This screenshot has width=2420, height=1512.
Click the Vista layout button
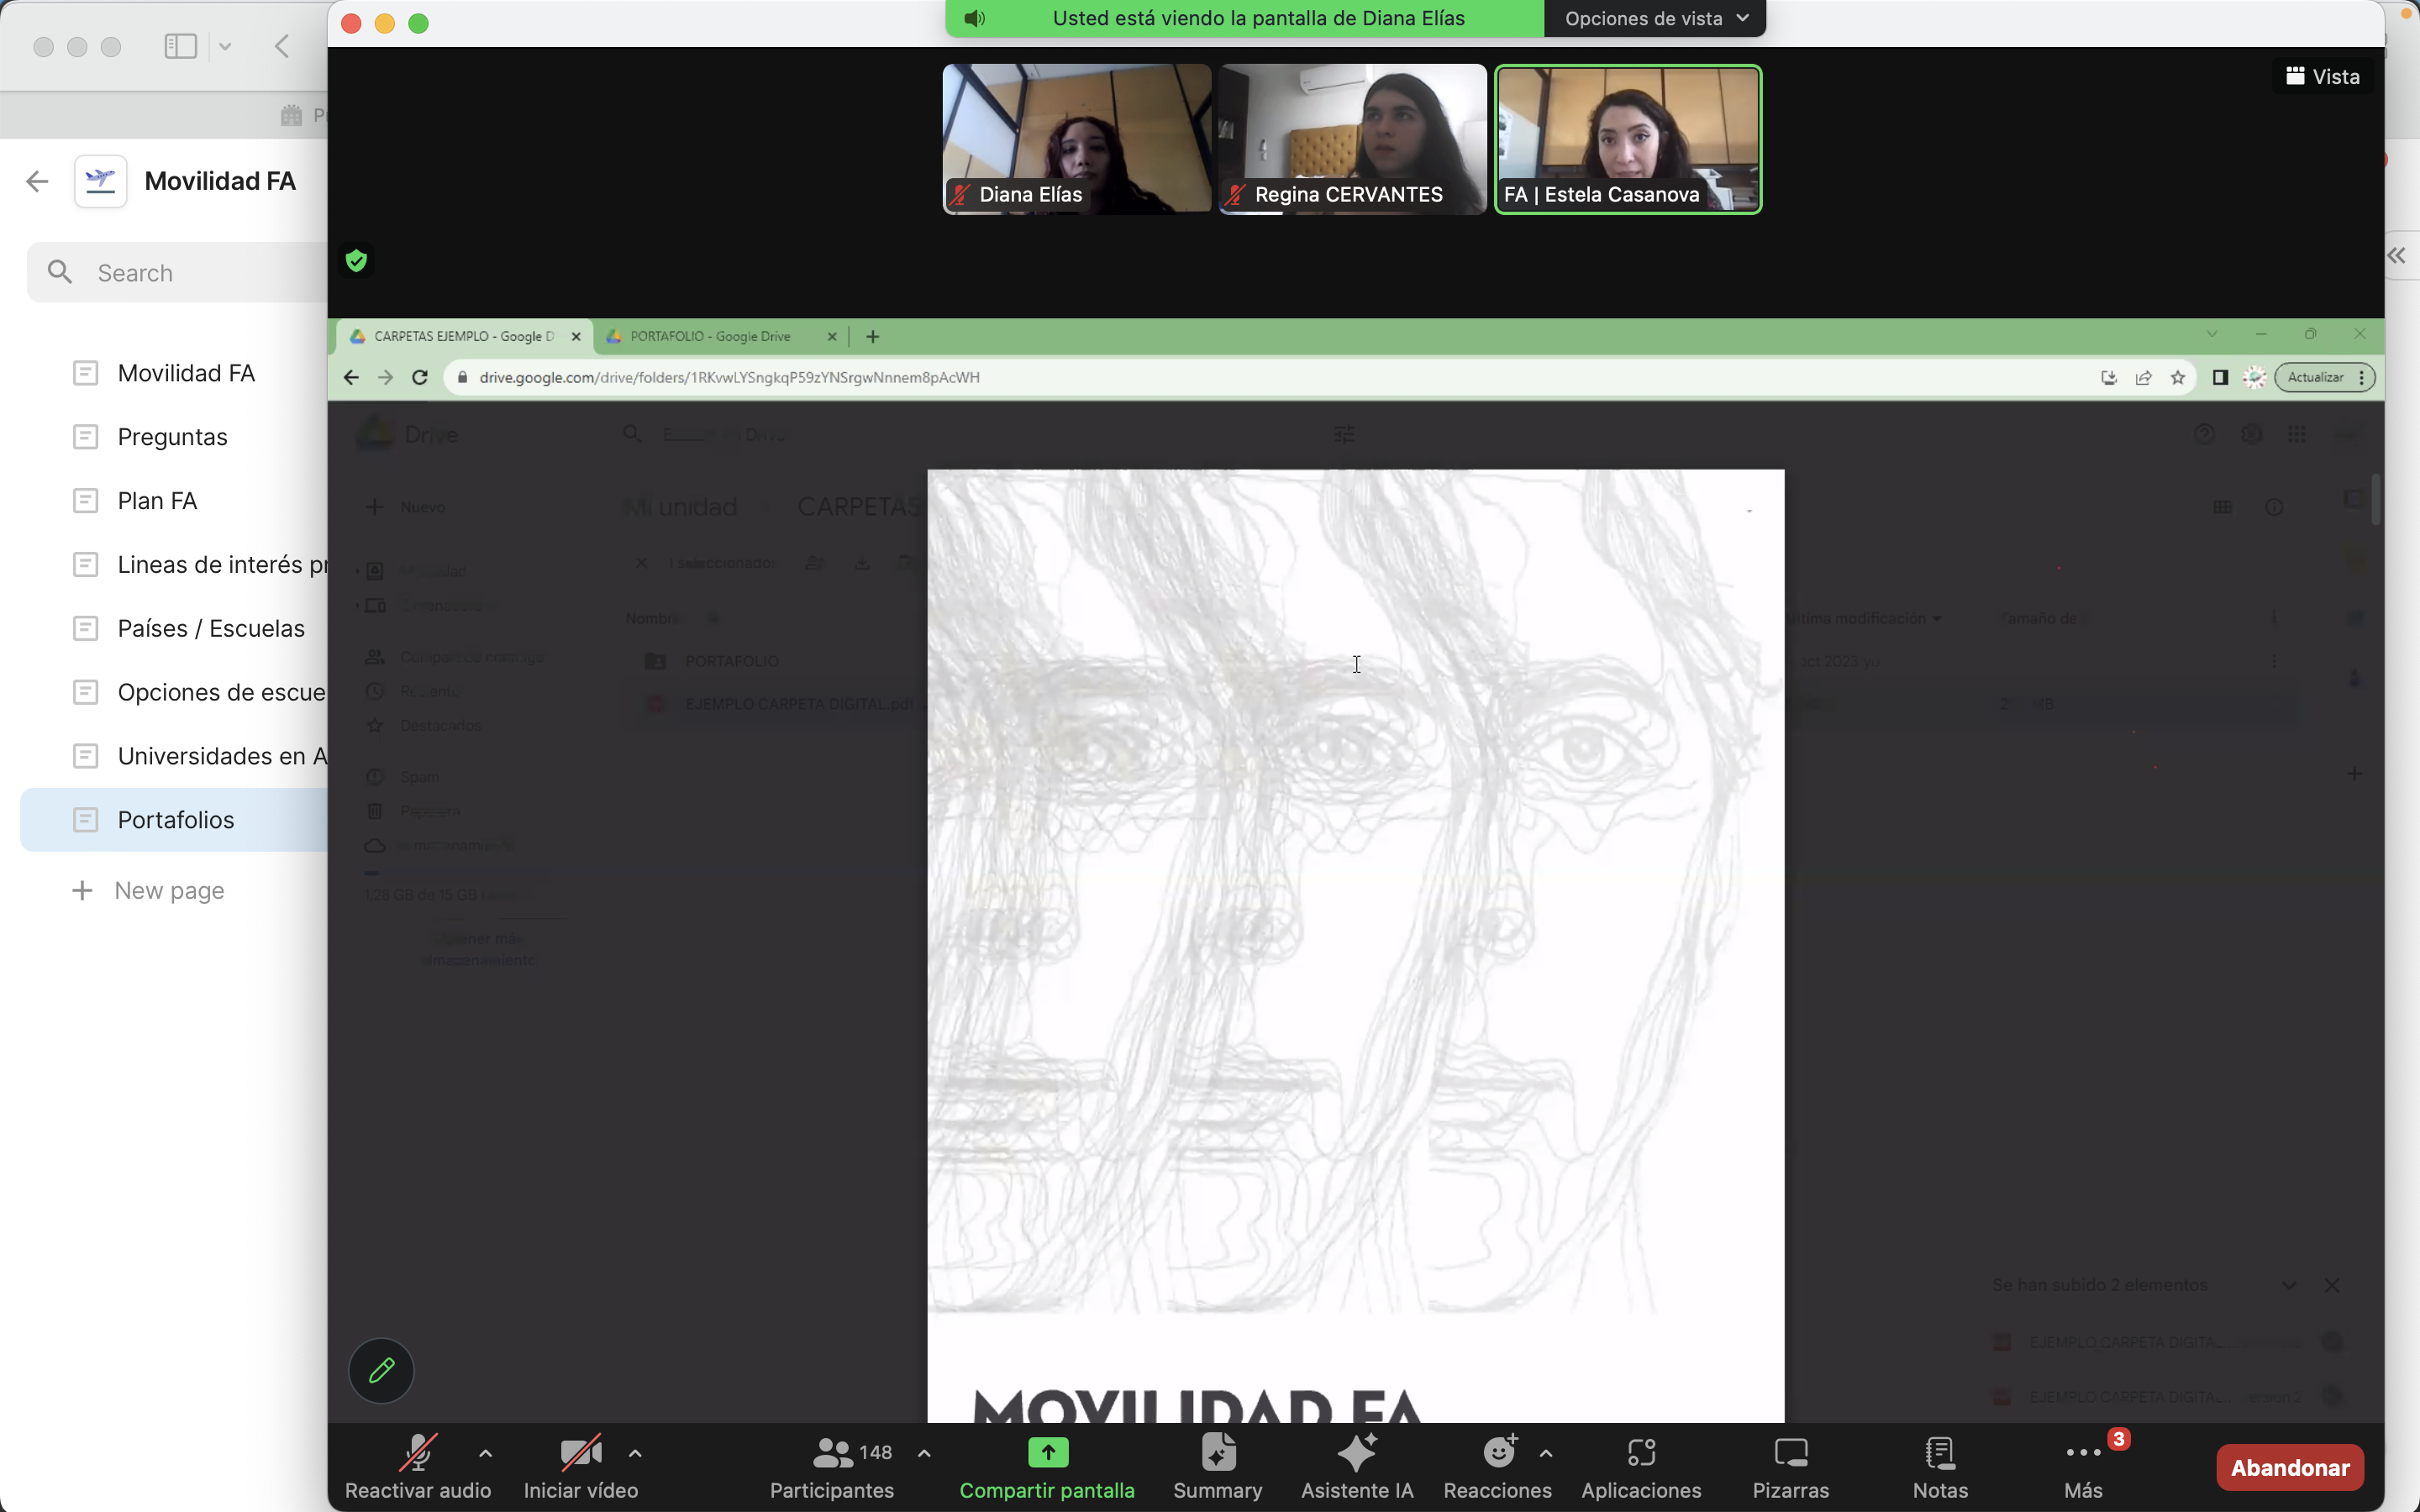pyautogui.click(x=2322, y=77)
